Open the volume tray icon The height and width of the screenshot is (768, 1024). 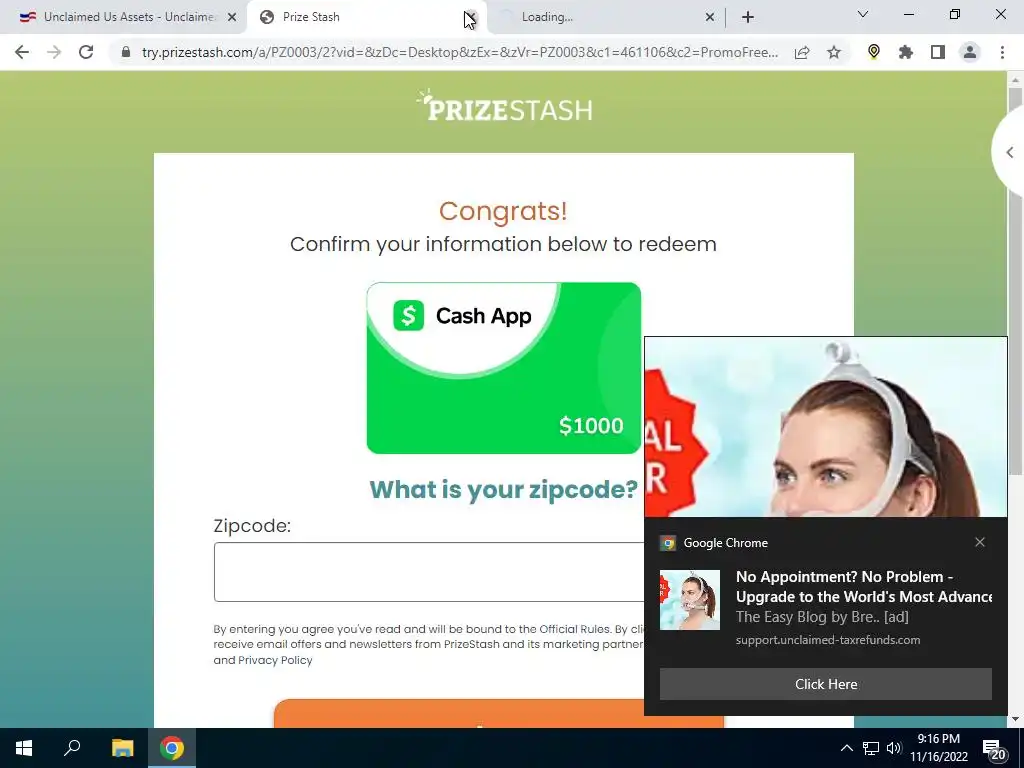coord(894,748)
